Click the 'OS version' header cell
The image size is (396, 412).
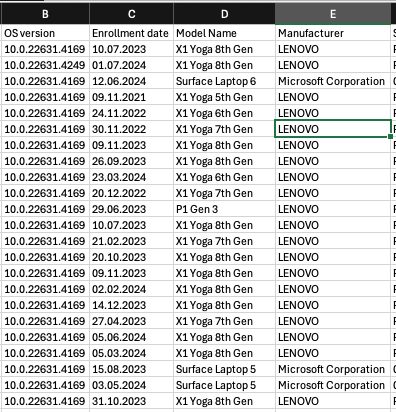(45, 33)
